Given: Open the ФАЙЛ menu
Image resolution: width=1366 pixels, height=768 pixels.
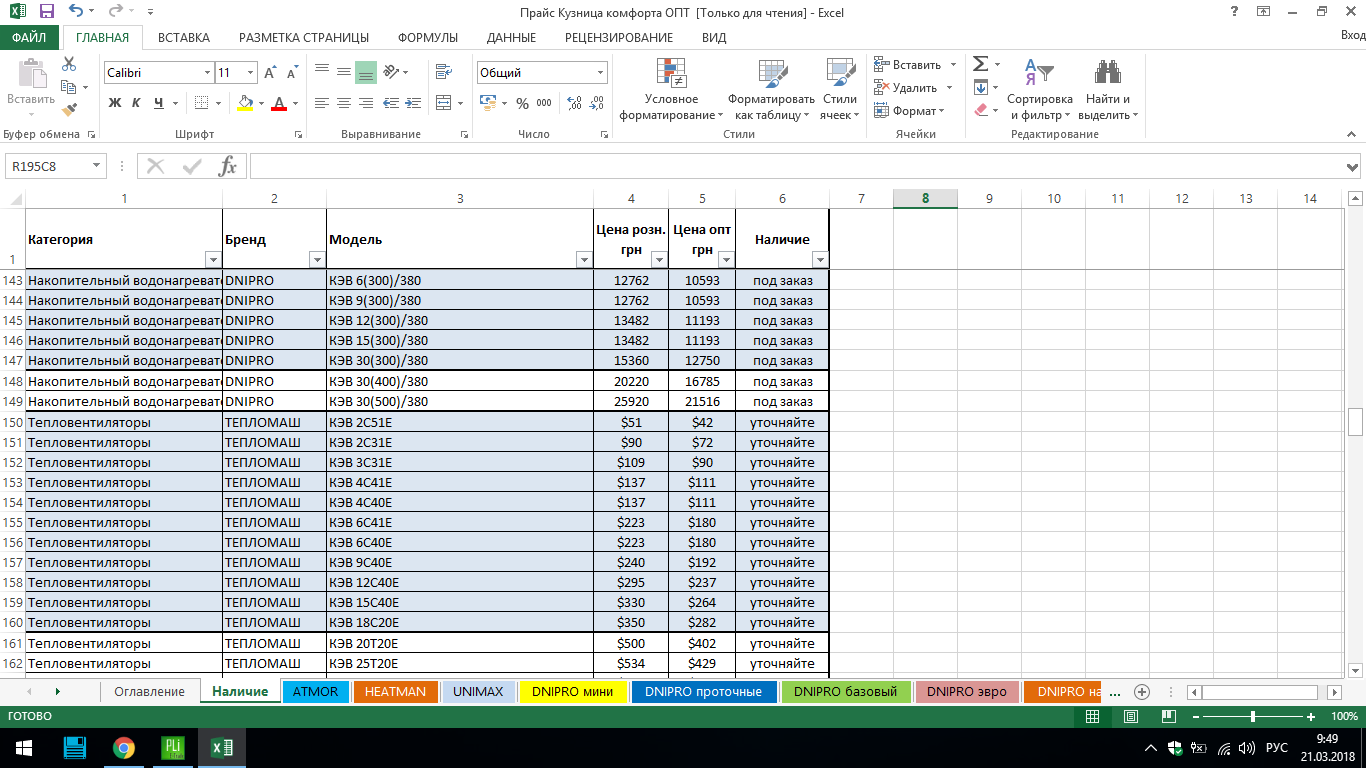Looking at the screenshot, I should coord(29,38).
